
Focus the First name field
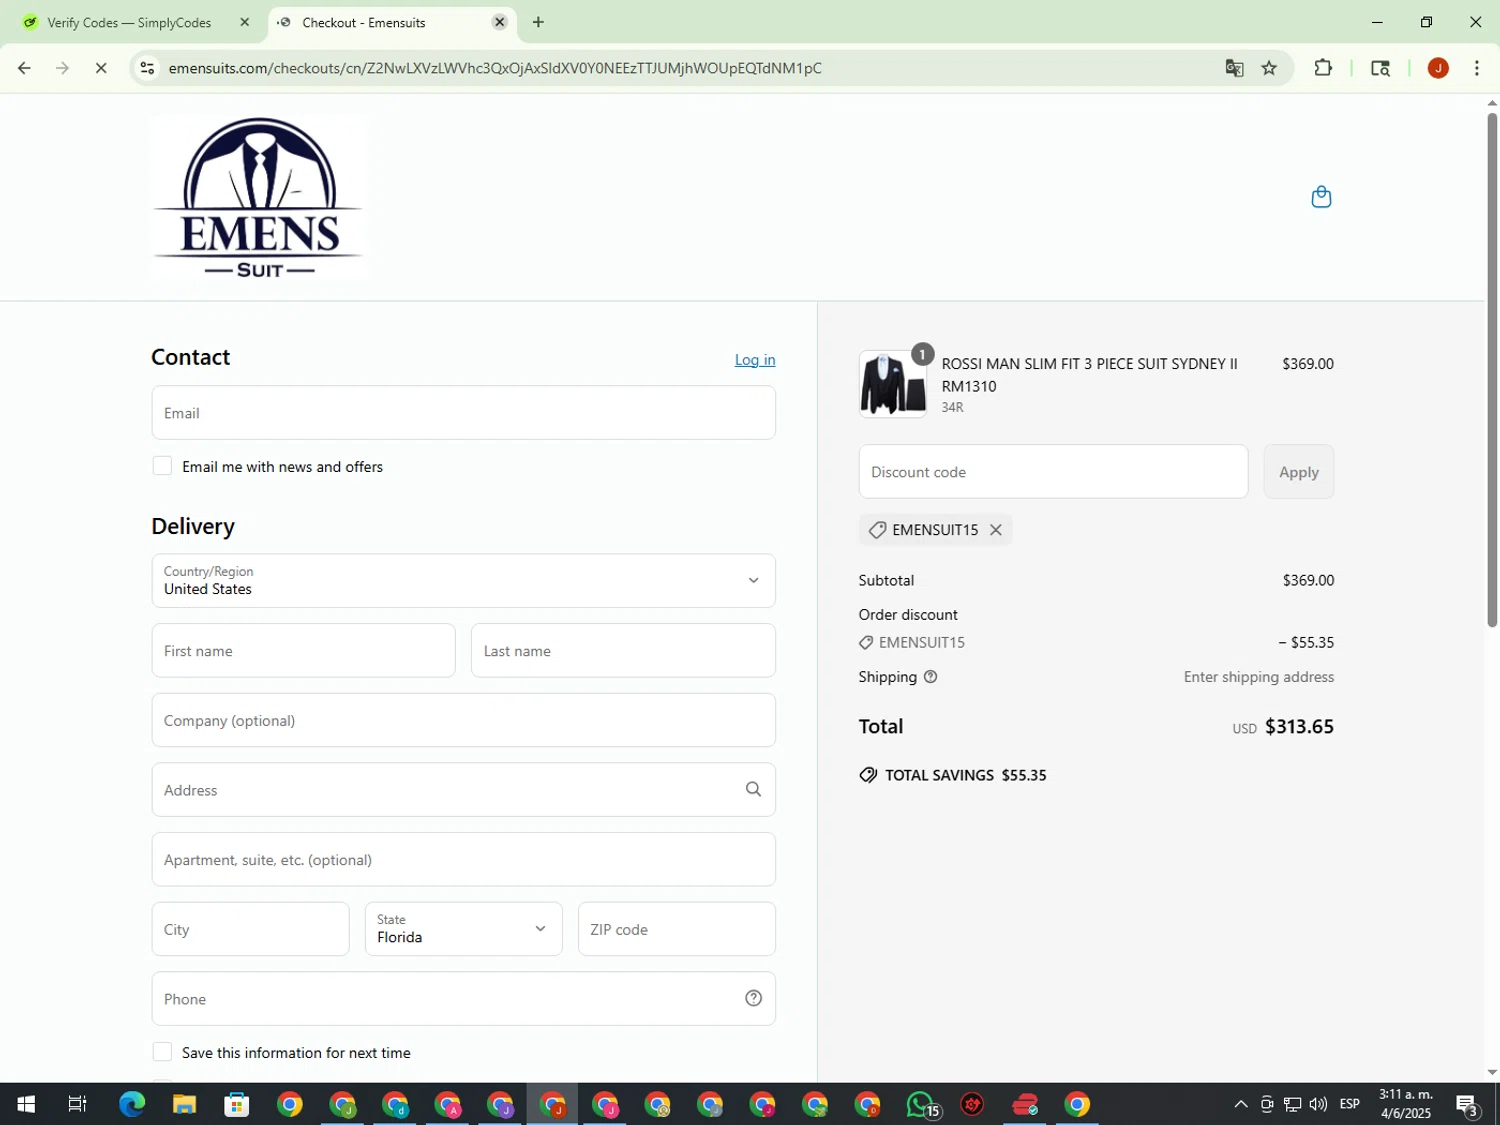point(303,650)
